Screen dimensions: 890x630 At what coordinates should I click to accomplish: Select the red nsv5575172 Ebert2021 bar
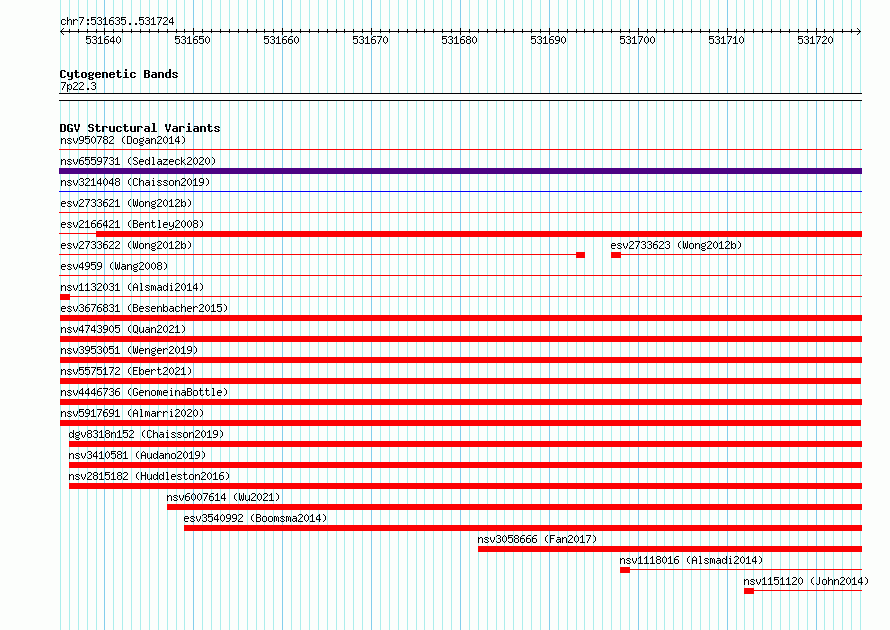[460, 381]
